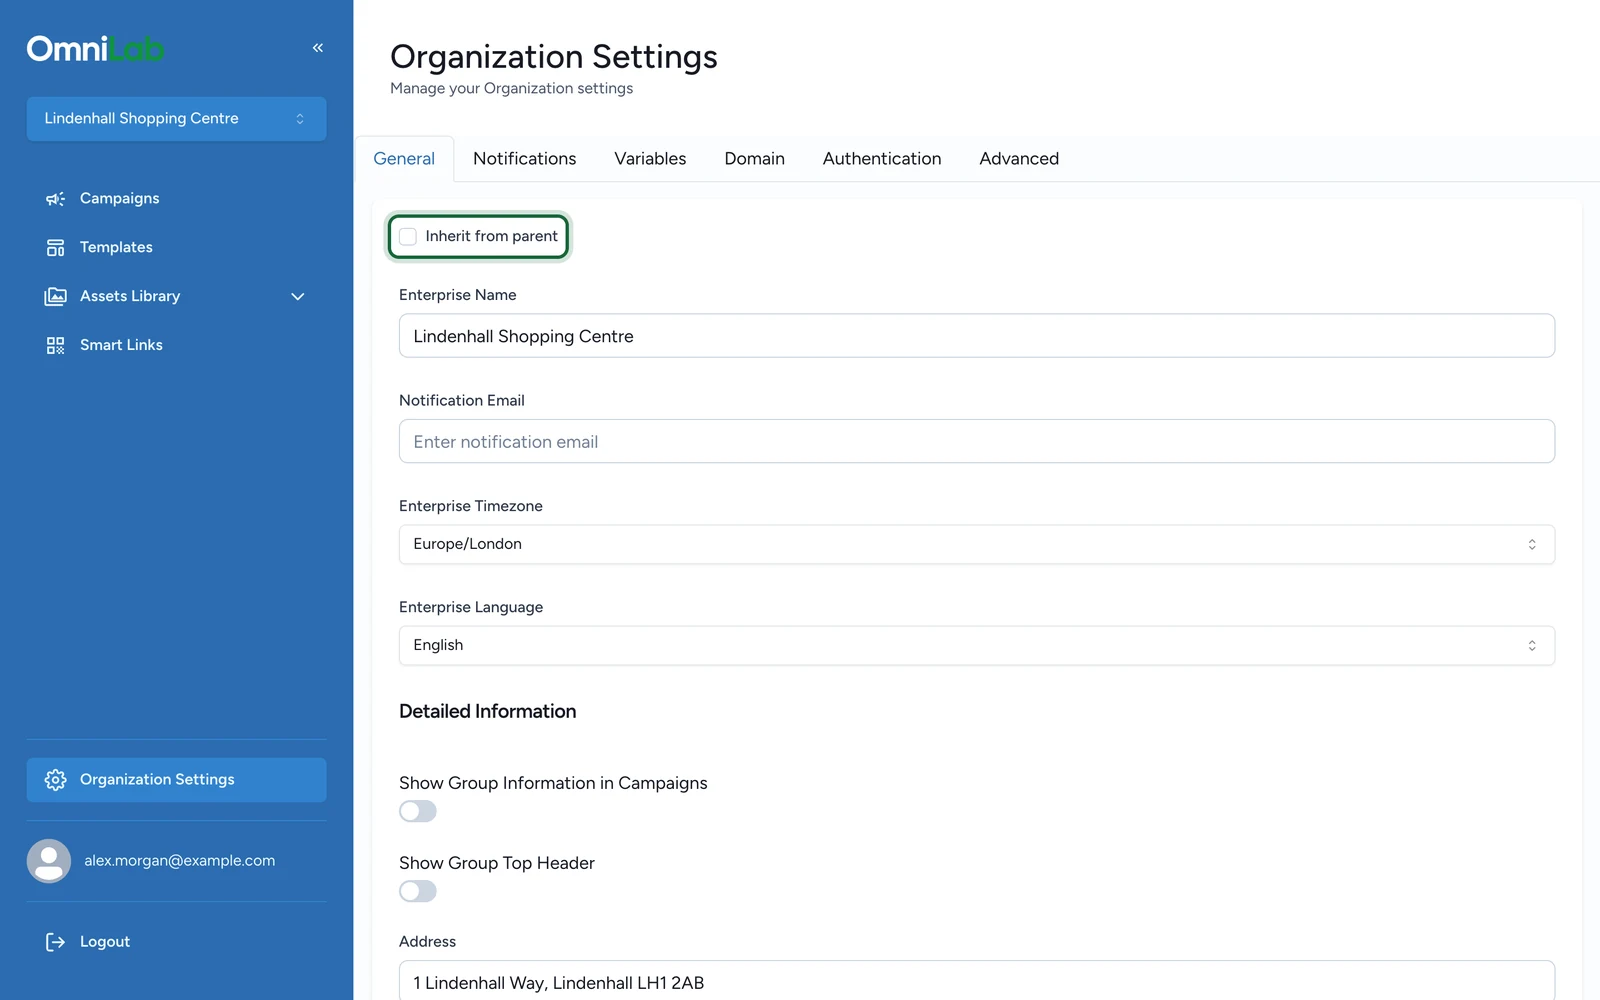The width and height of the screenshot is (1600, 1000).
Task: Open the Authentication tab
Action: (x=881, y=159)
